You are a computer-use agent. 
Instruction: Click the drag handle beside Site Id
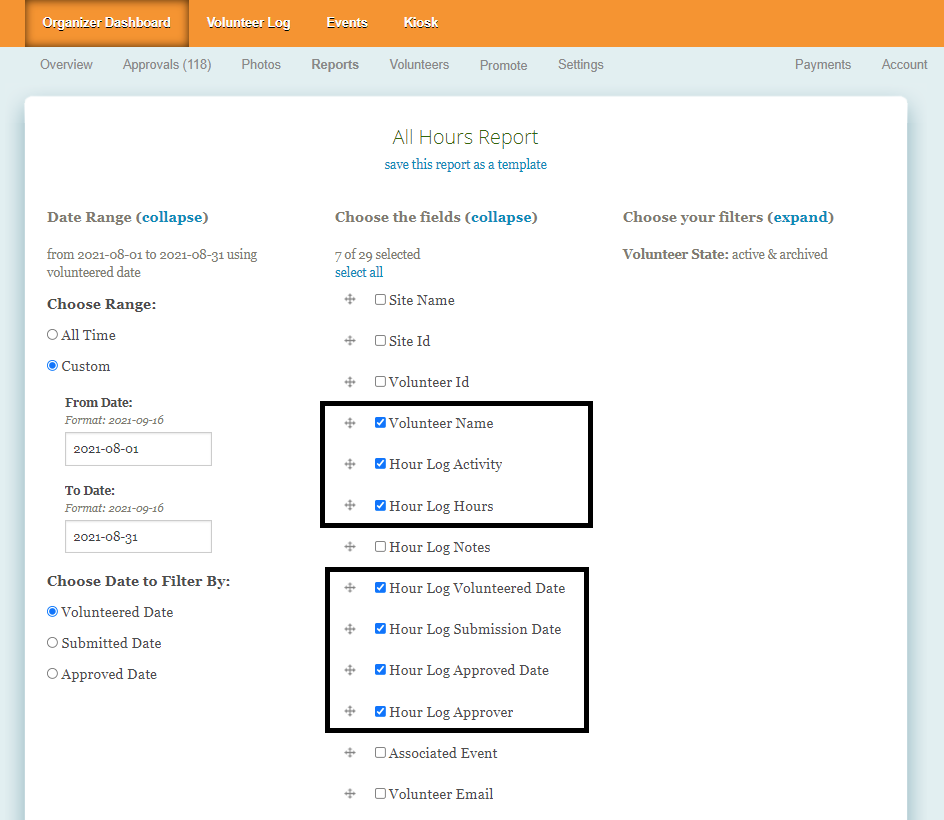click(350, 341)
